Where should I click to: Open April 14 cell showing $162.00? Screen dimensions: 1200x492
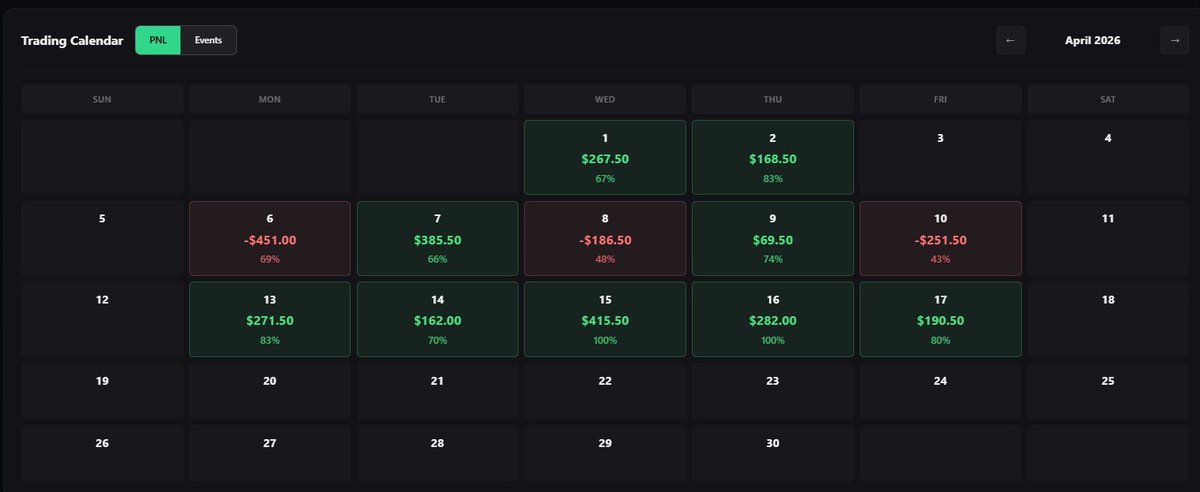click(437, 319)
